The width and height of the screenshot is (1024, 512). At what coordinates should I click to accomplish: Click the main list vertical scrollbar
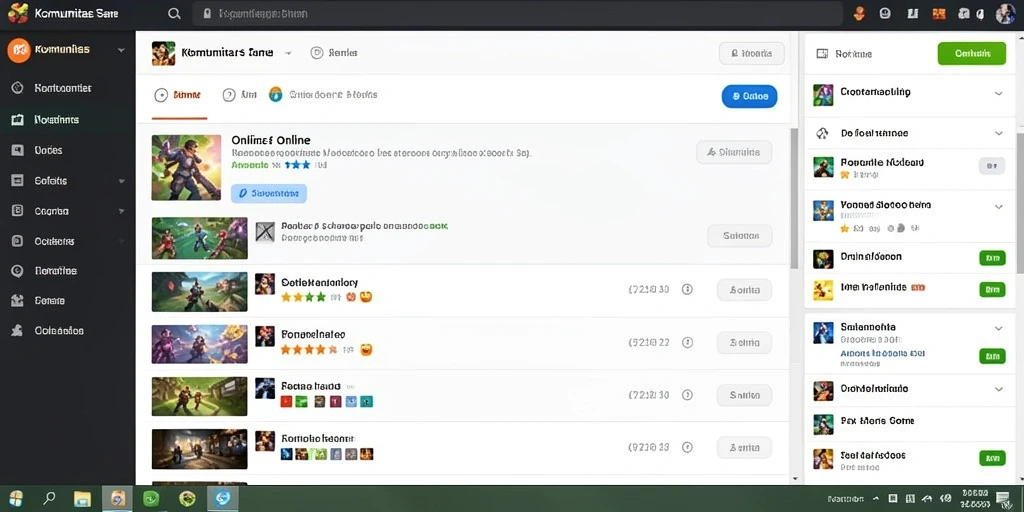click(794, 198)
